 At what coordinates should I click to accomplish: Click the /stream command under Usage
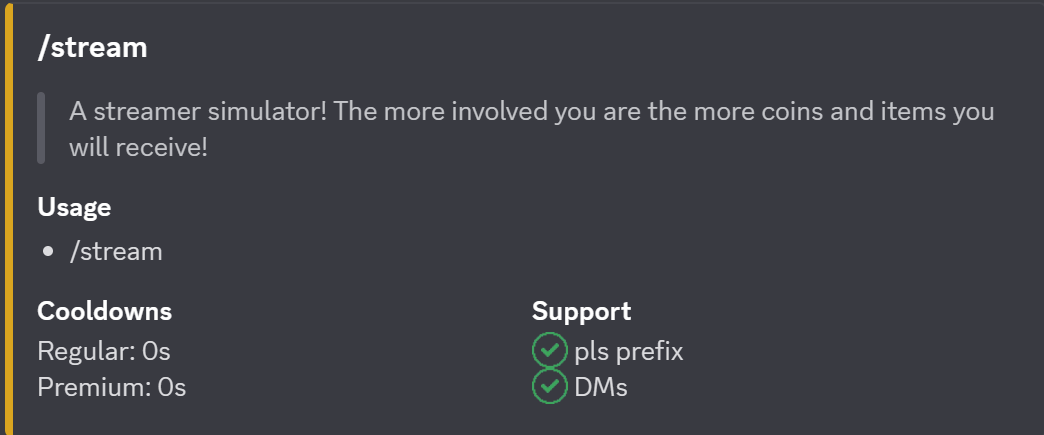pyautogui.click(x=116, y=251)
